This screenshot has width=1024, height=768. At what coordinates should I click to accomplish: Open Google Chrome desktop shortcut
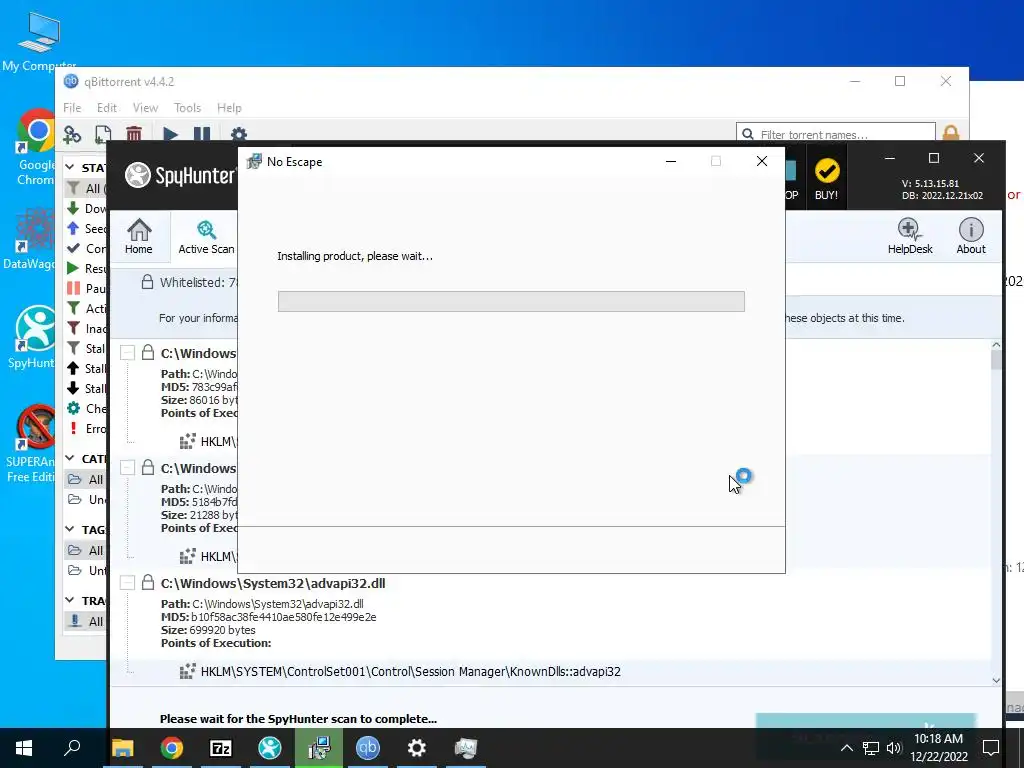tap(36, 148)
